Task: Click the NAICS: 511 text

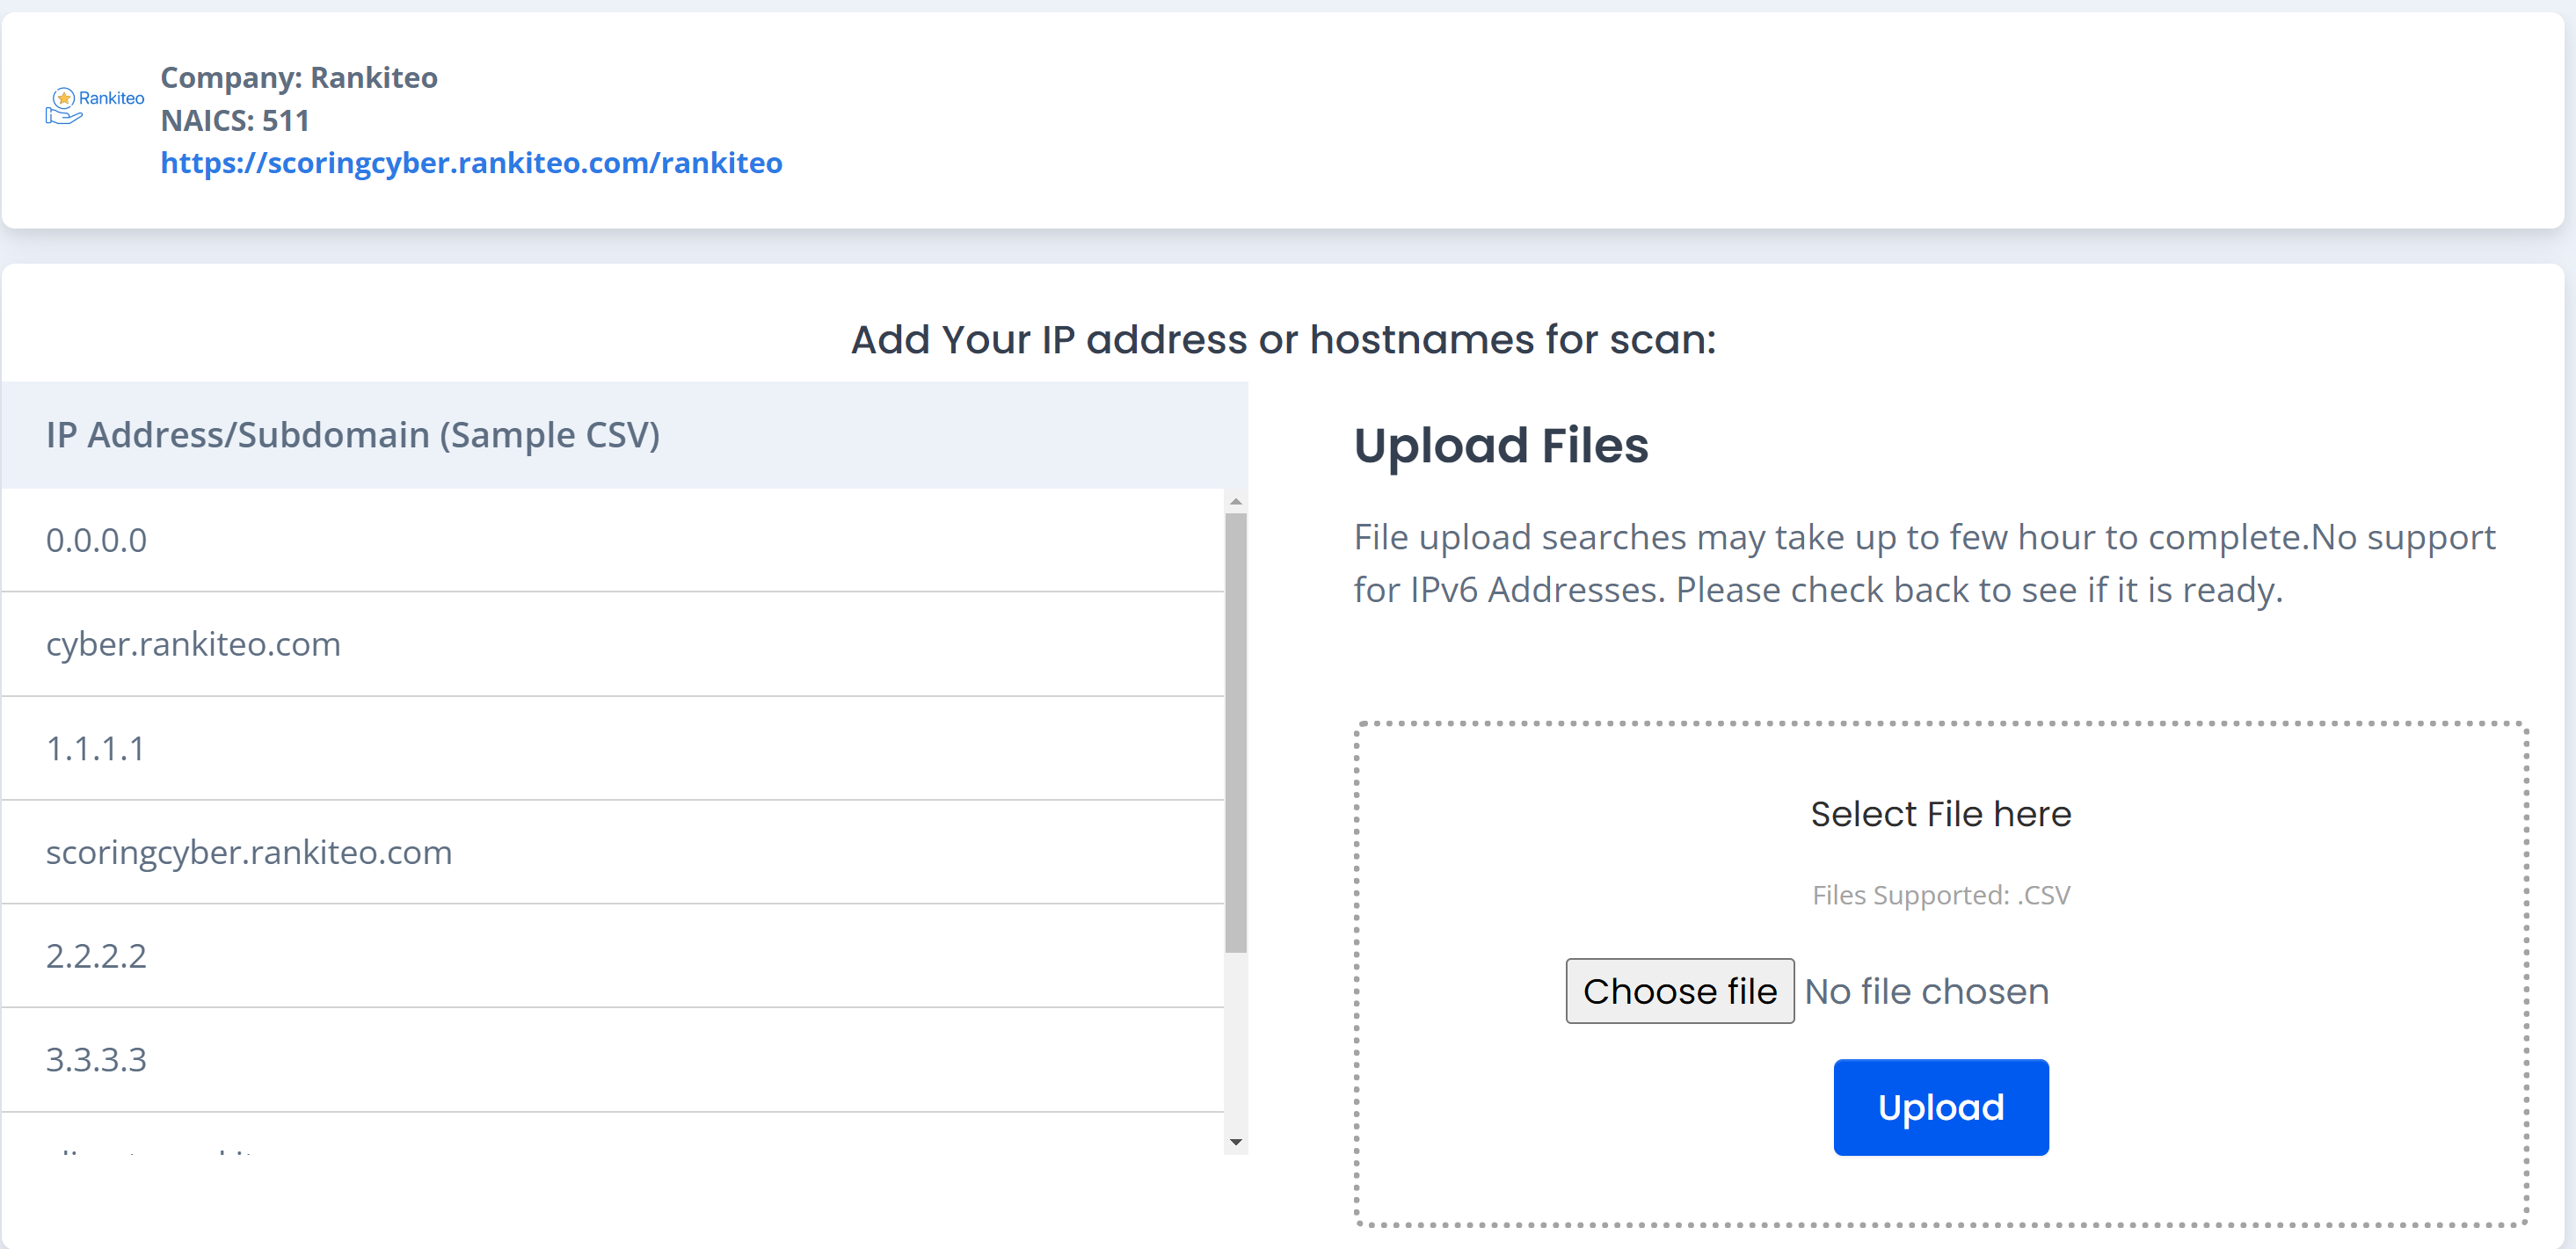Action: click(x=235, y=120)
